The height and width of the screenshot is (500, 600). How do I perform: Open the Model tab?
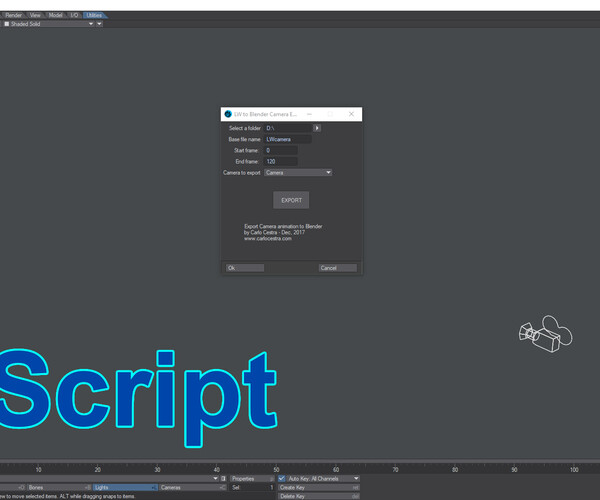click(x=55, y=15)
